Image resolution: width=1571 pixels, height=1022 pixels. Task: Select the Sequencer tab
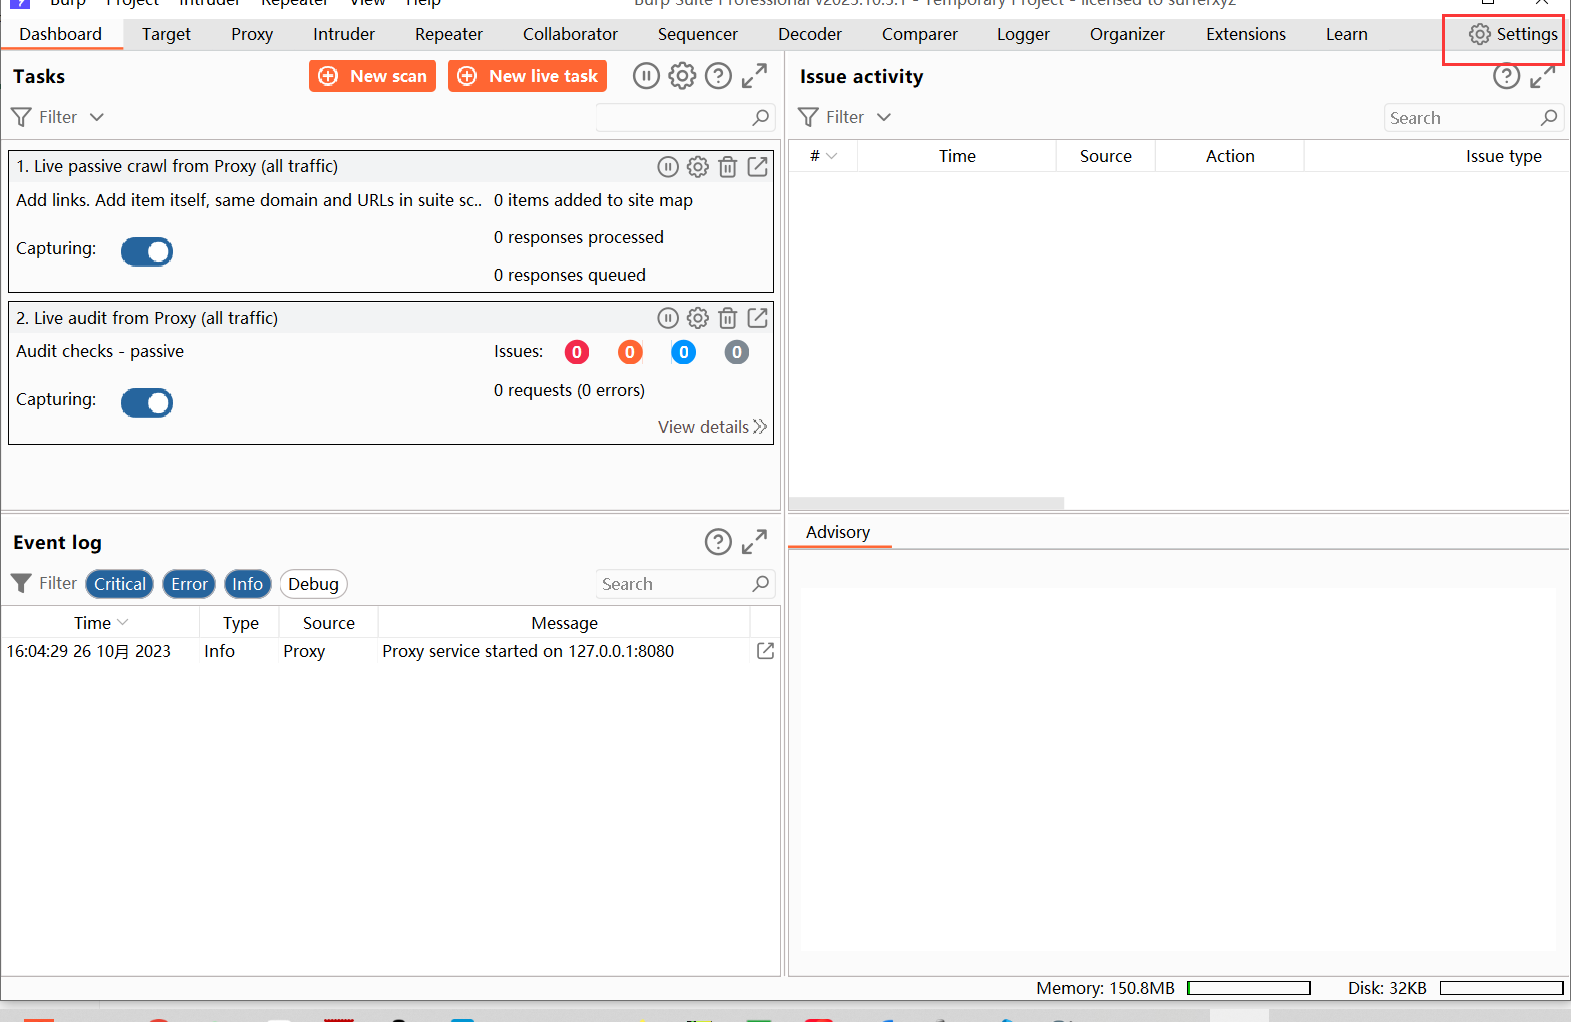tap(698, 34)
